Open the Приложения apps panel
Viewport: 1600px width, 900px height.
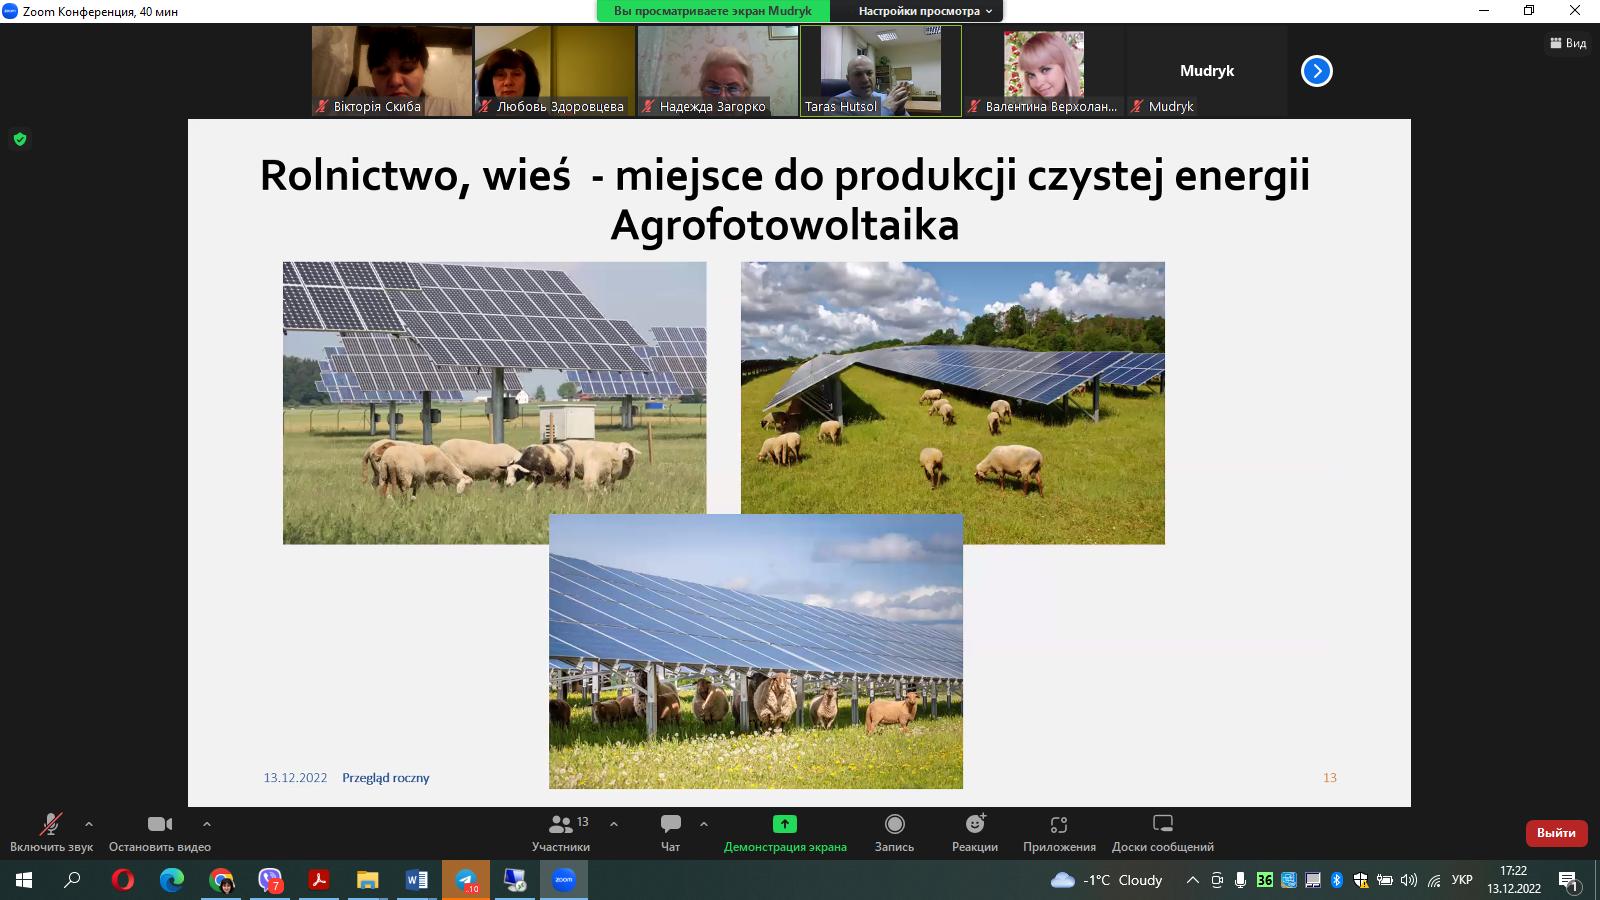1059,833
